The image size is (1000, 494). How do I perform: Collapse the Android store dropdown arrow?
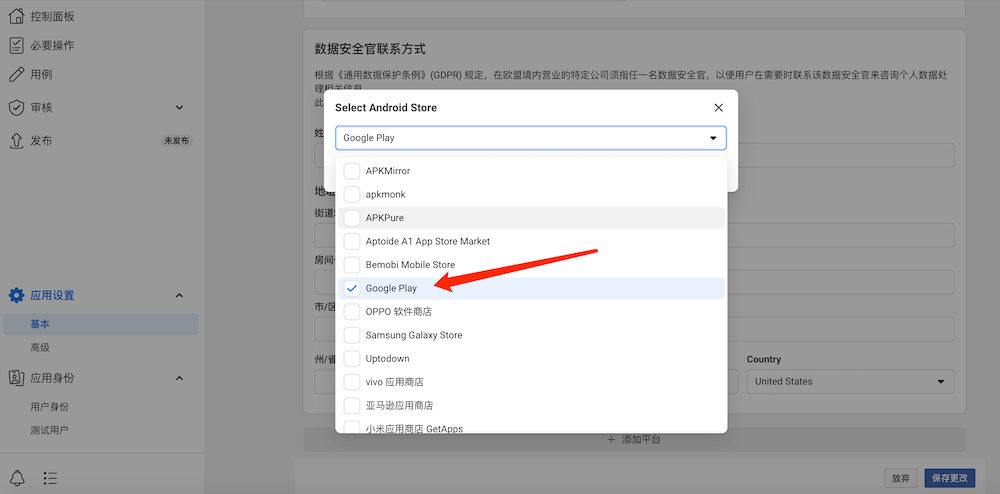click(713, 138)
